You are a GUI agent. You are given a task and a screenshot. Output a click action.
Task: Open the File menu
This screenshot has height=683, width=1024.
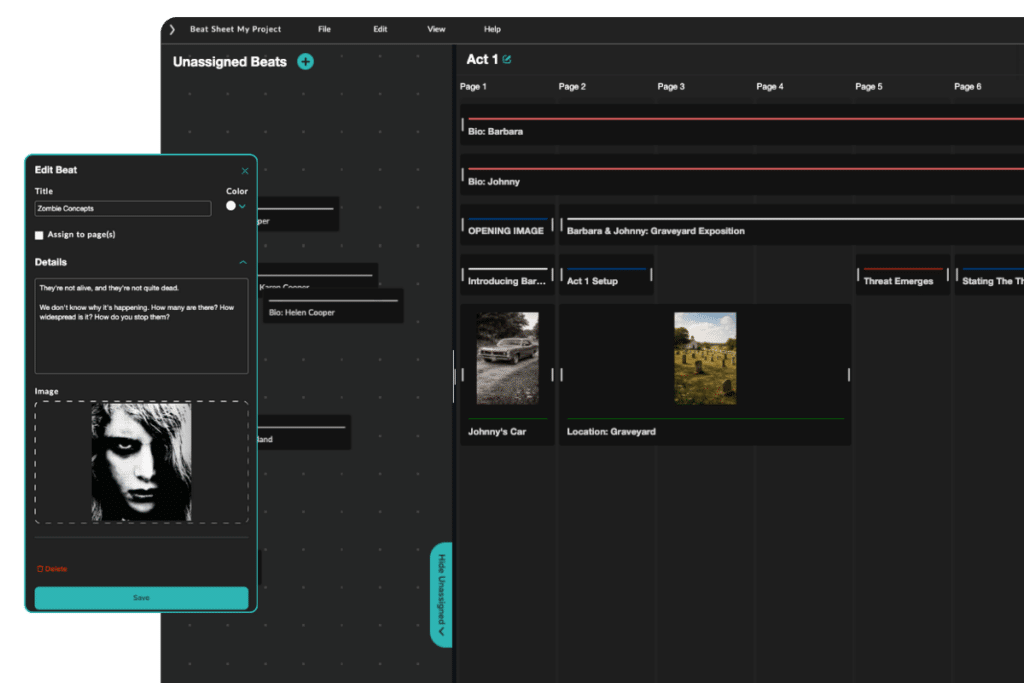(324, 29)
